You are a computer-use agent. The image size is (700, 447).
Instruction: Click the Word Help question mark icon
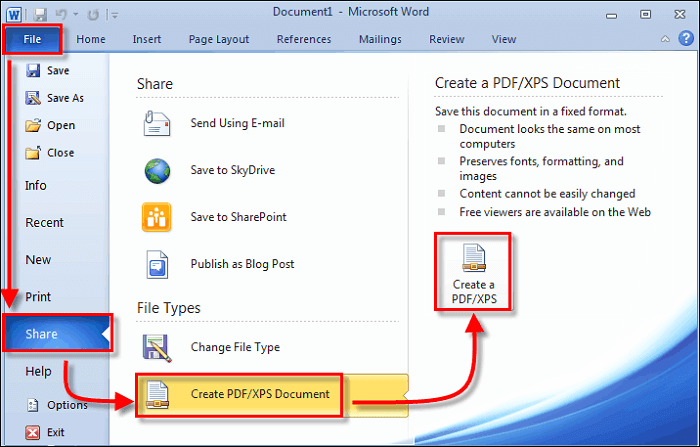[686, 40]
